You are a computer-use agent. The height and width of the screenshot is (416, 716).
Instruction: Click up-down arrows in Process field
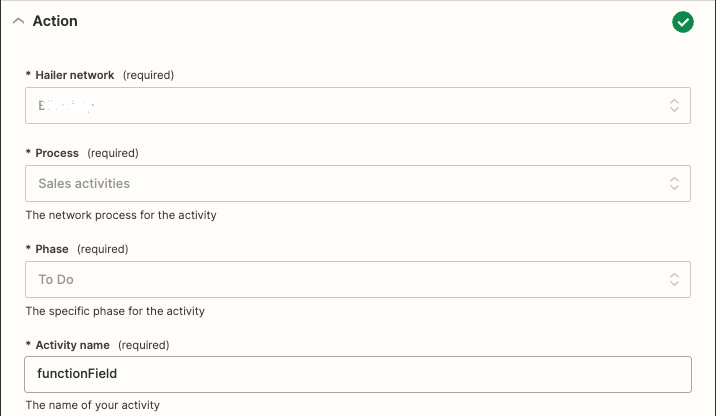(x=674, y=184)
